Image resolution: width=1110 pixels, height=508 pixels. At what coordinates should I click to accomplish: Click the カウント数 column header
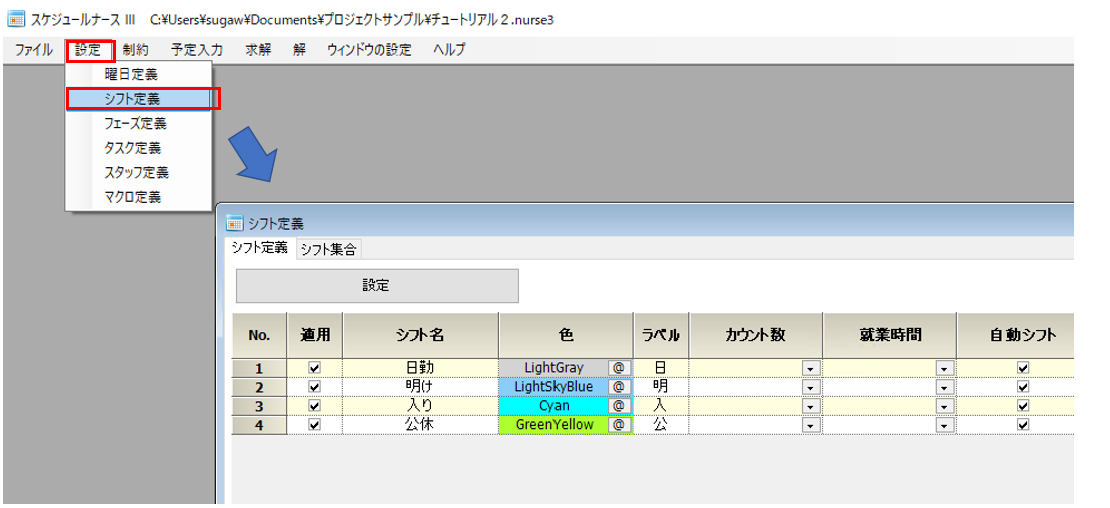tap(756, 335)
